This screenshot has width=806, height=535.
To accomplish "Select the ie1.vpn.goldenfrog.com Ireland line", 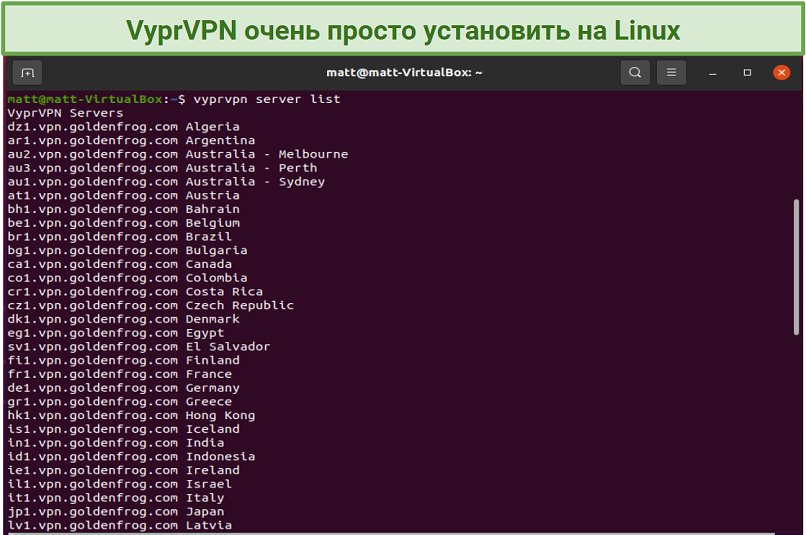I will [x=123, y=471].
